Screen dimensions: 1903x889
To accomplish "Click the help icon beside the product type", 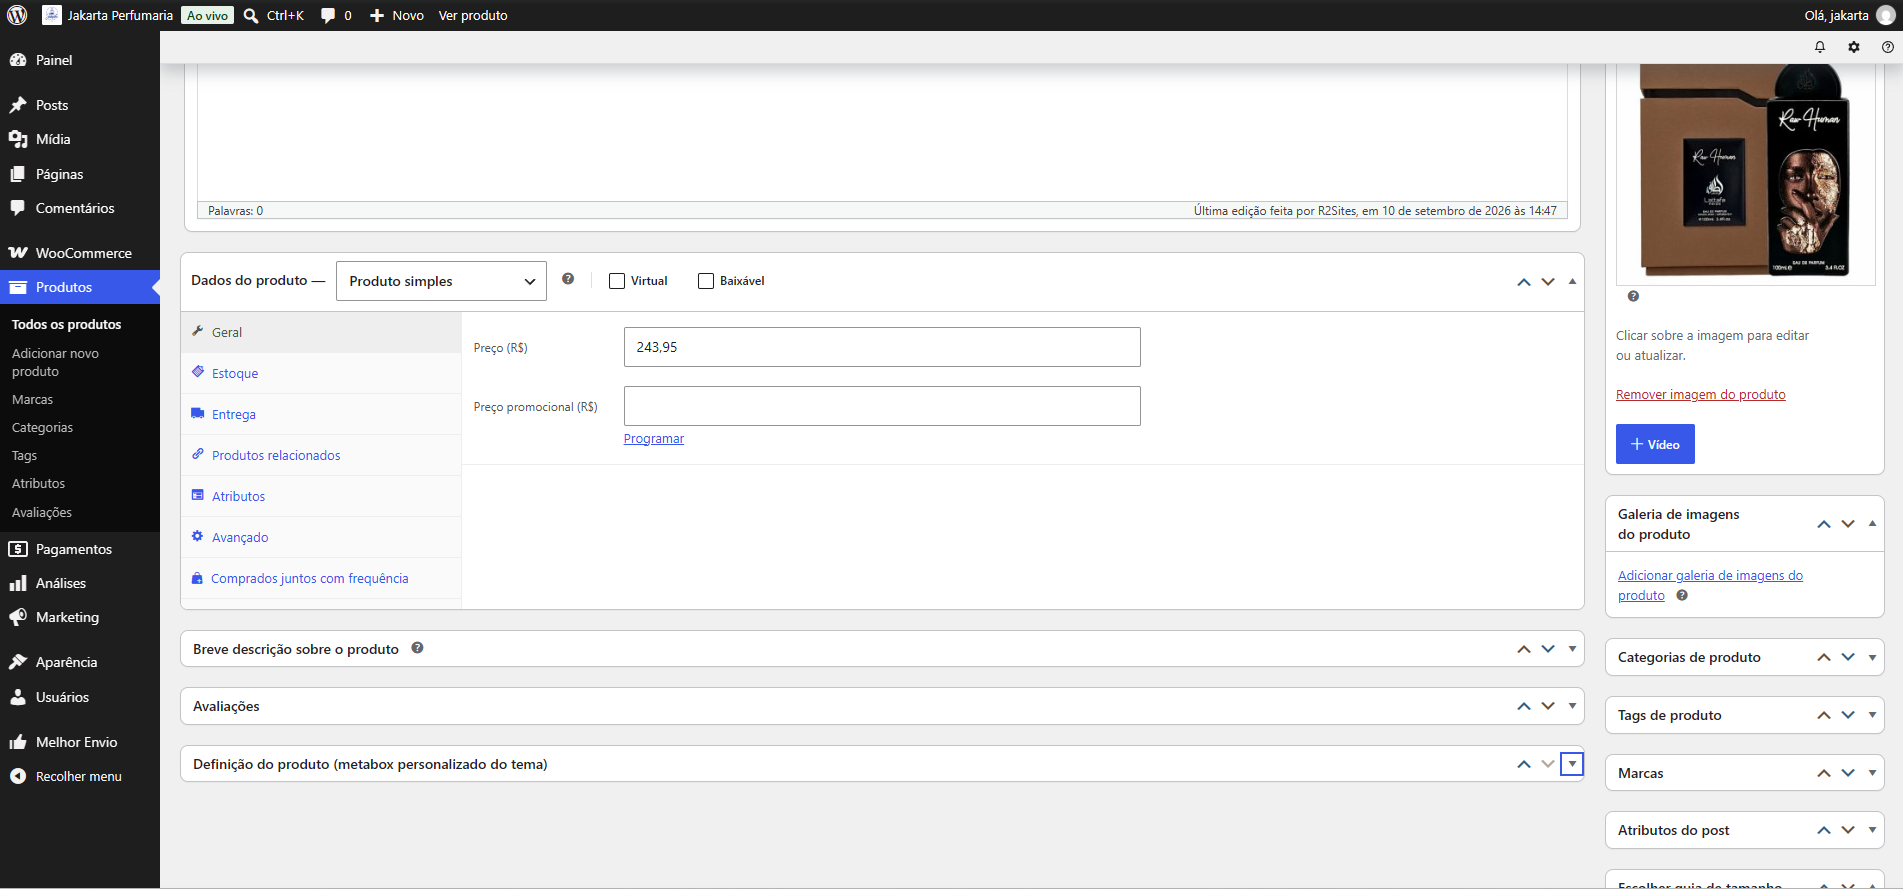I will 568,279.
